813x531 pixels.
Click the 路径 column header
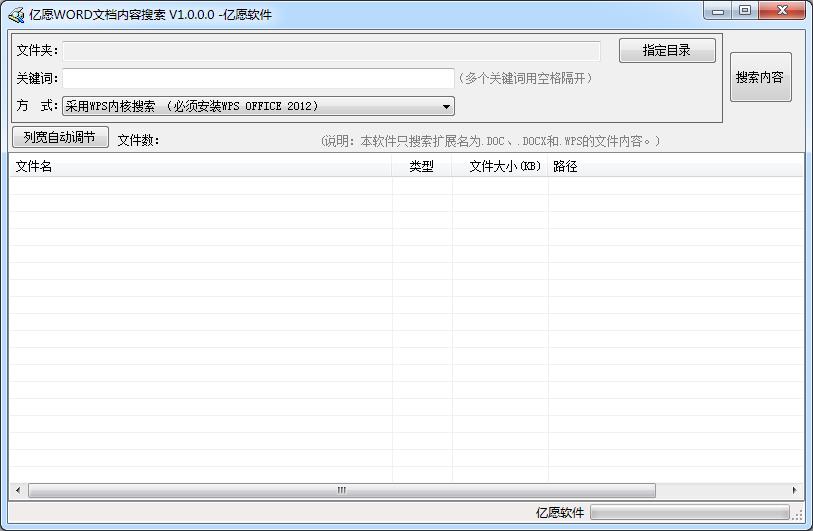(x=675, y=167)
